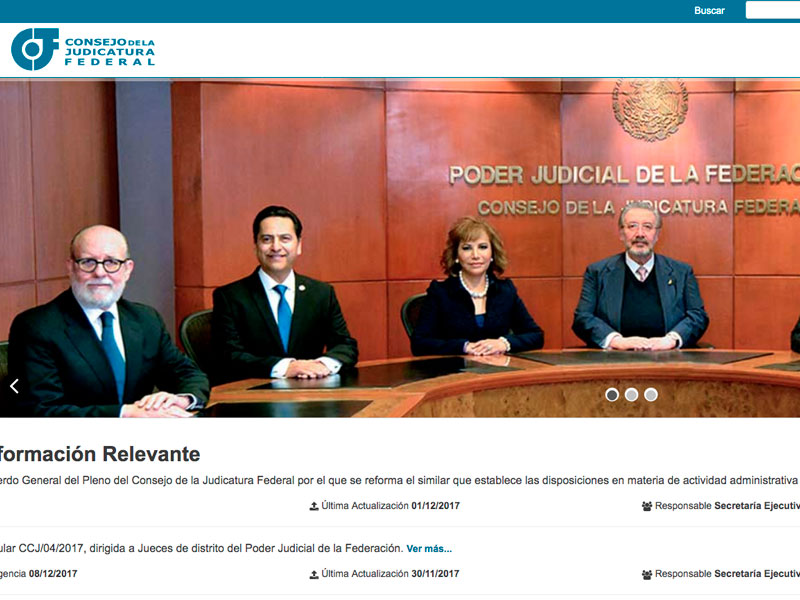Click upload icon beside Última Actualización 01/12/2017
The width and height of the screenshot is (800, 600).
point(314,506)
